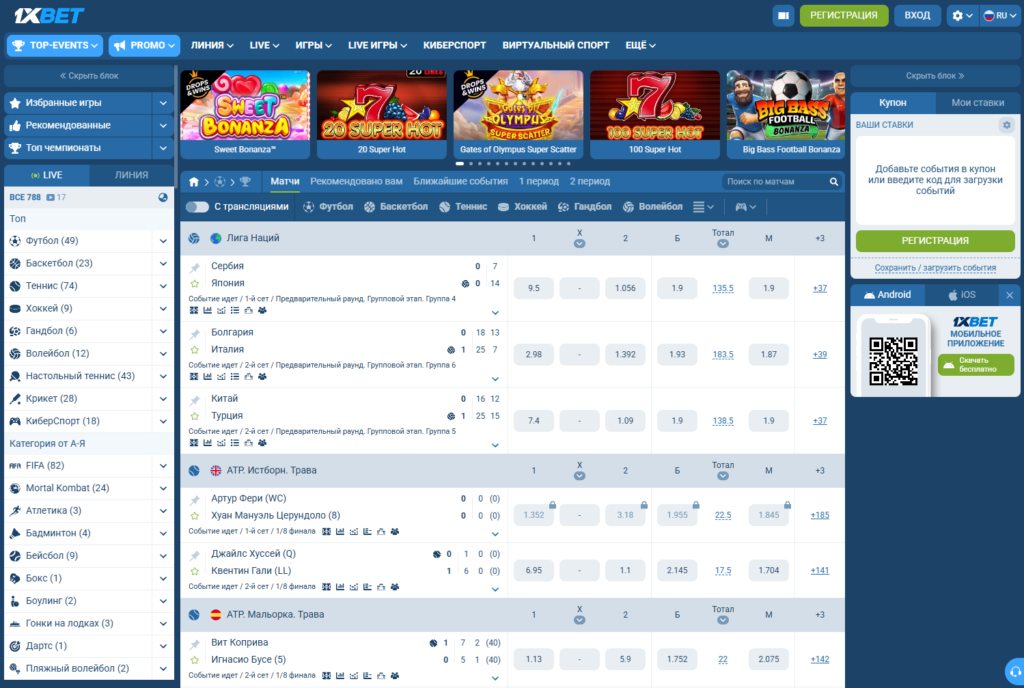
Task: Favorite the Джайлс Хуссей match star
Action: (x=195, y=571)
